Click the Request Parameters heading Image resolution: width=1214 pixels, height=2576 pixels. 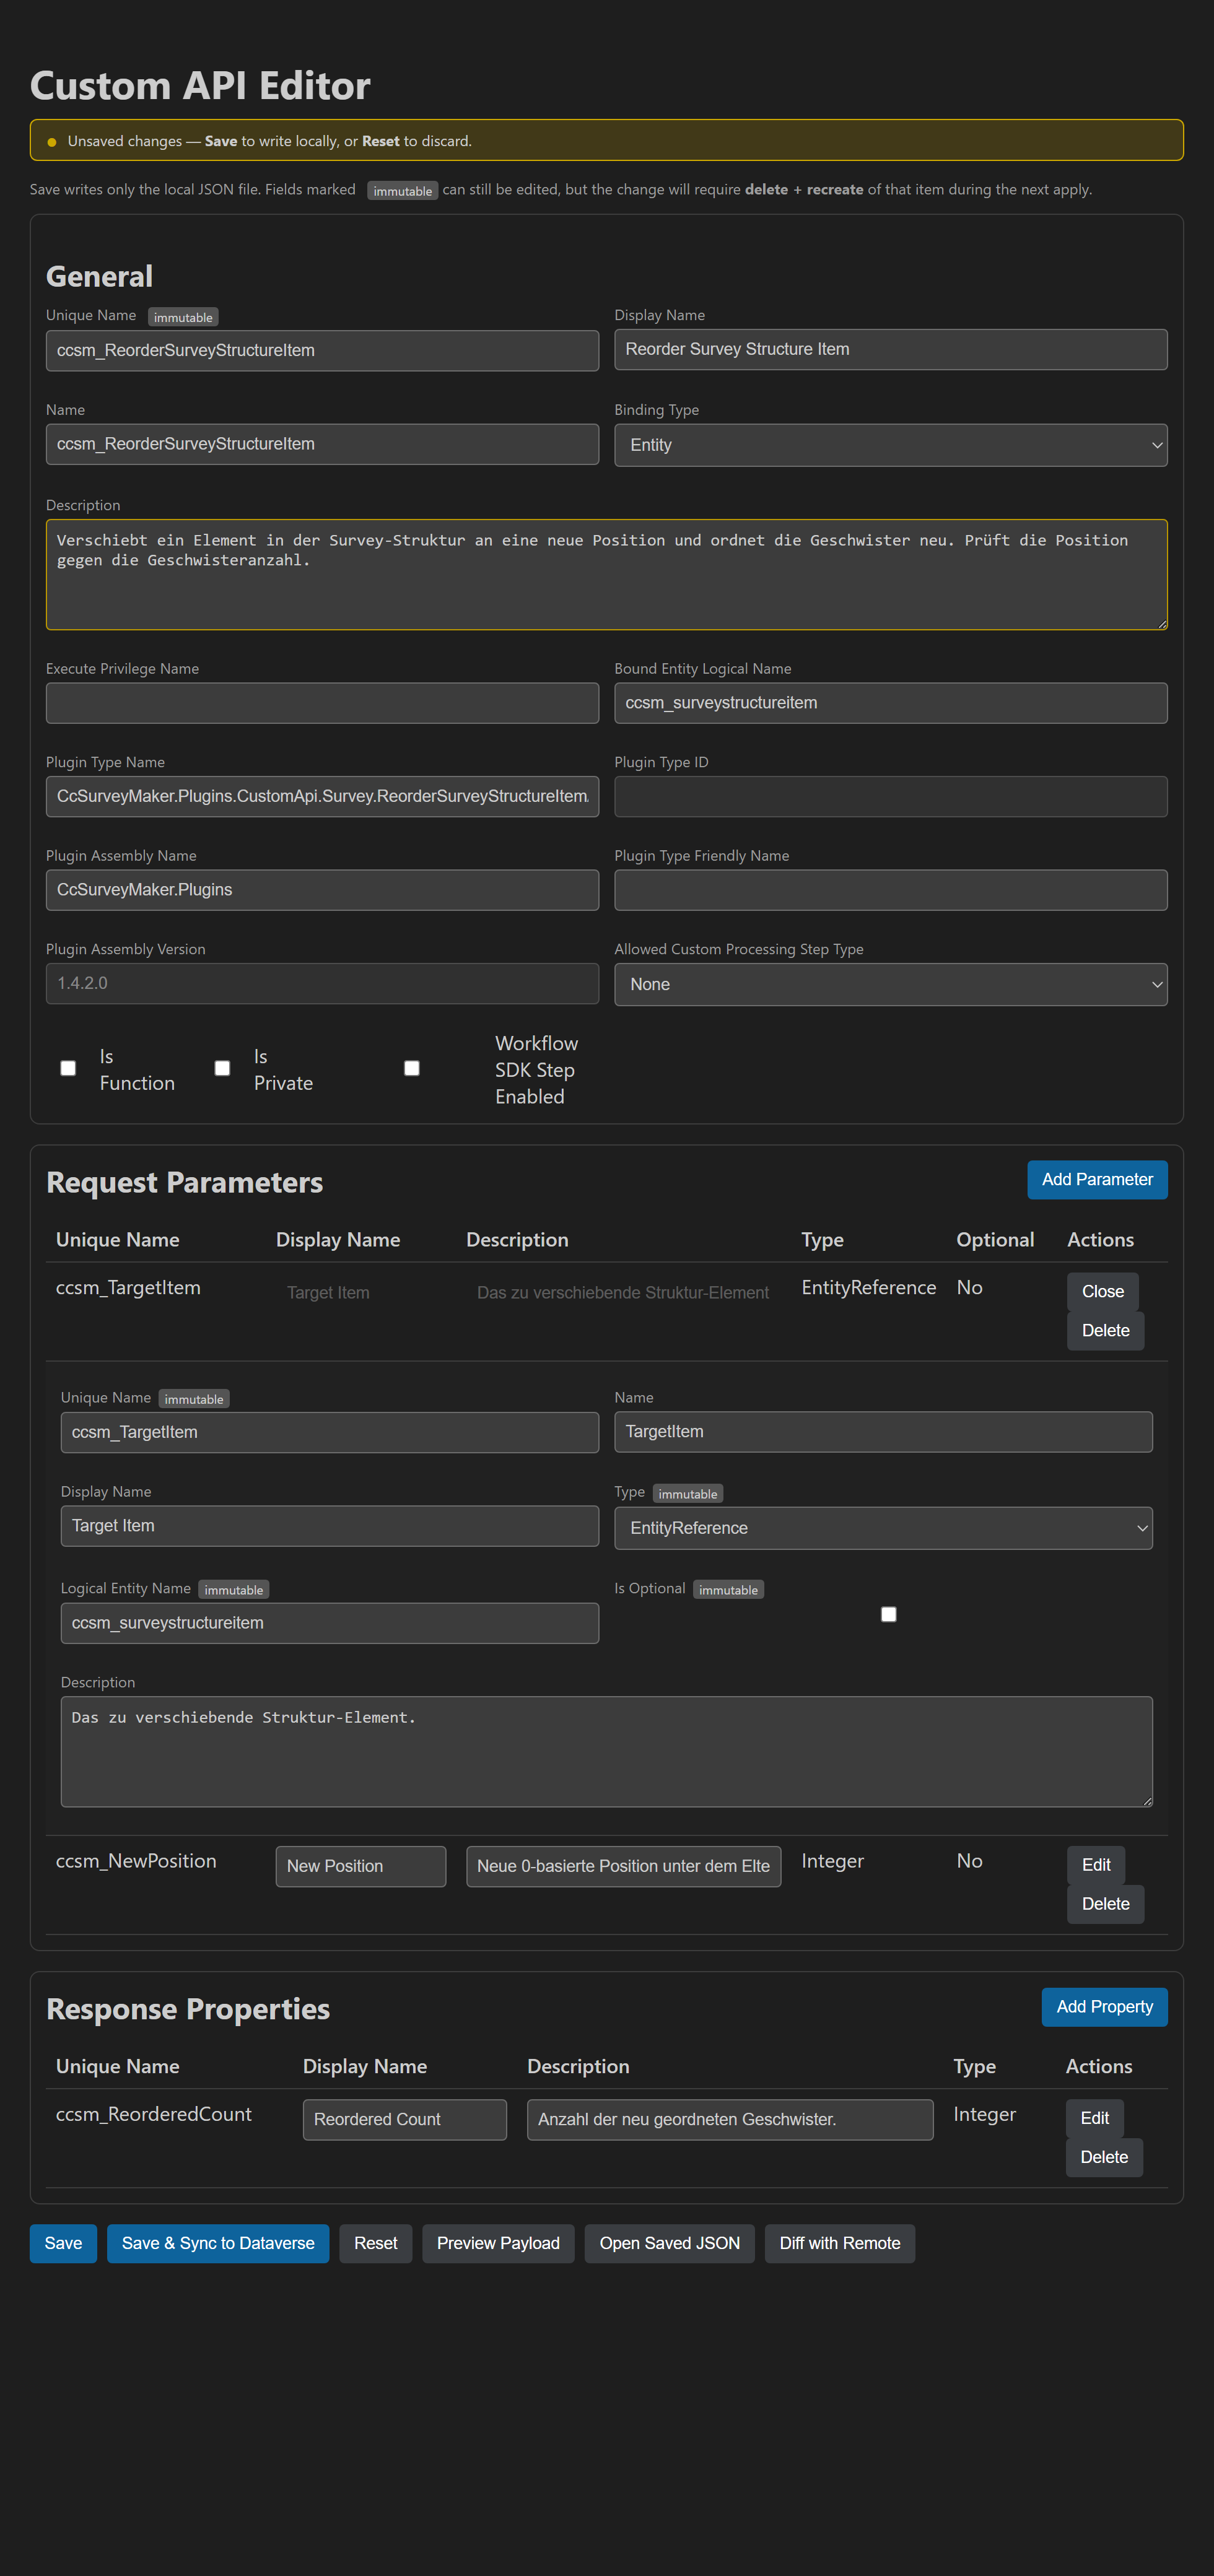(x=184, y=1183)
